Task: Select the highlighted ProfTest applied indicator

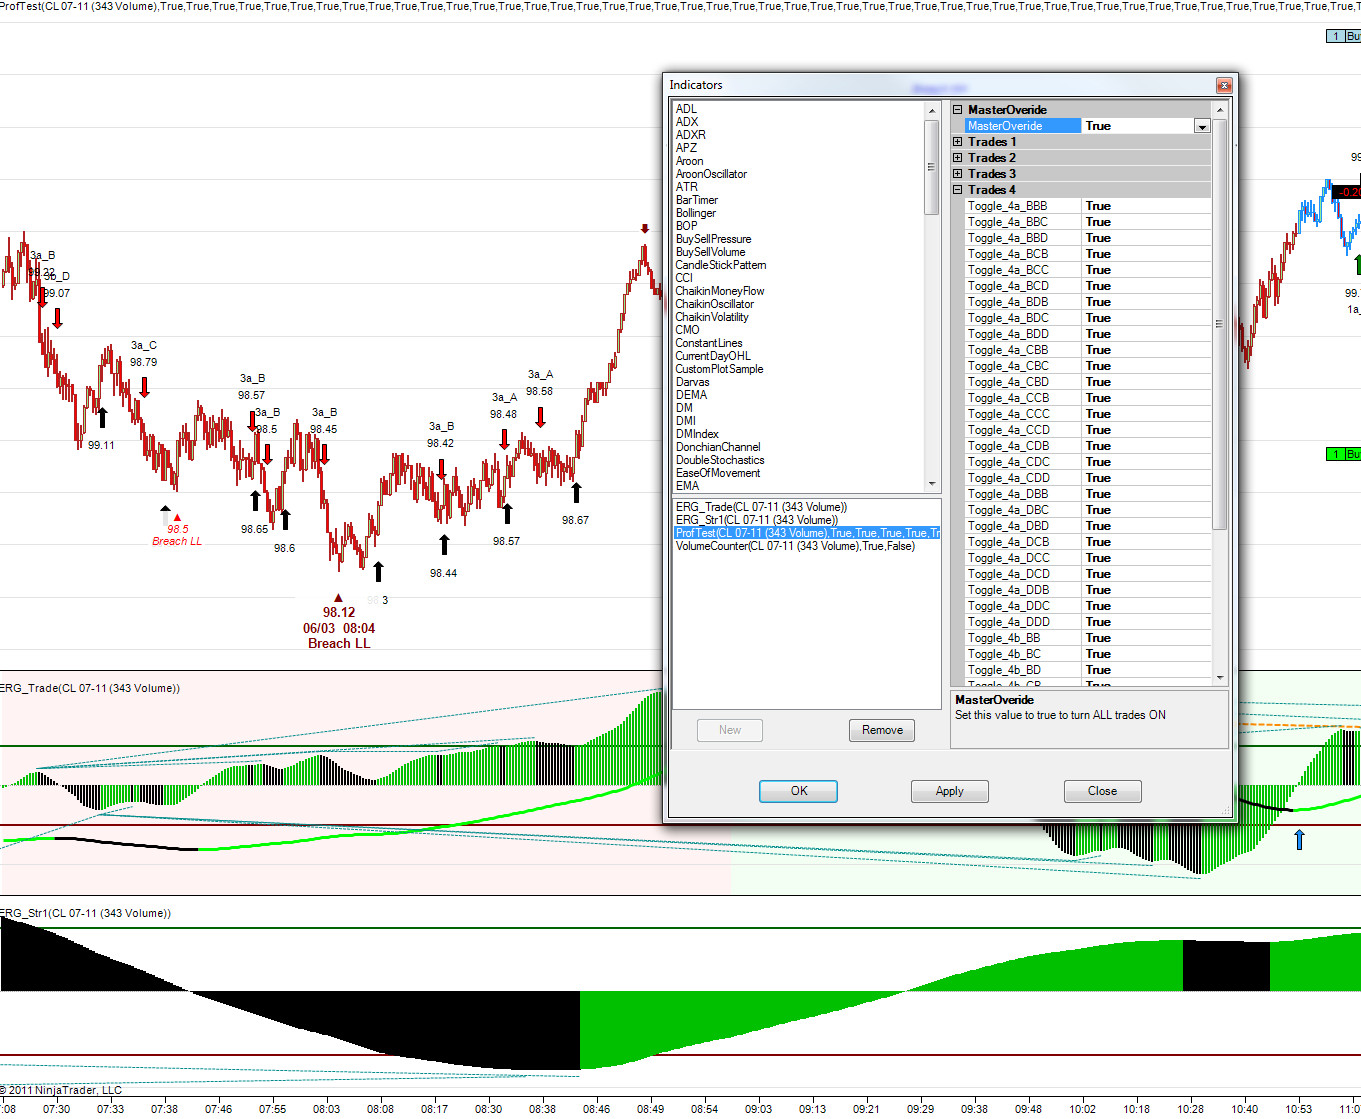Action: (x=807, y=533)
